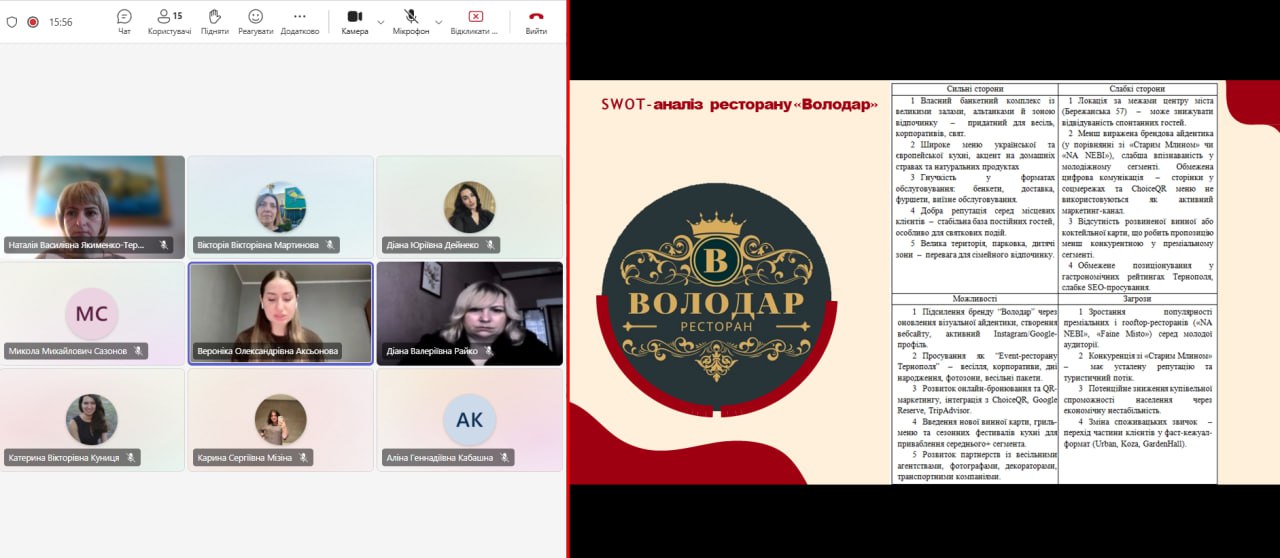This screenshot has width=1280, height=558.
Task: Open the Реагувати reactions menu
Action: click(256, 22)
